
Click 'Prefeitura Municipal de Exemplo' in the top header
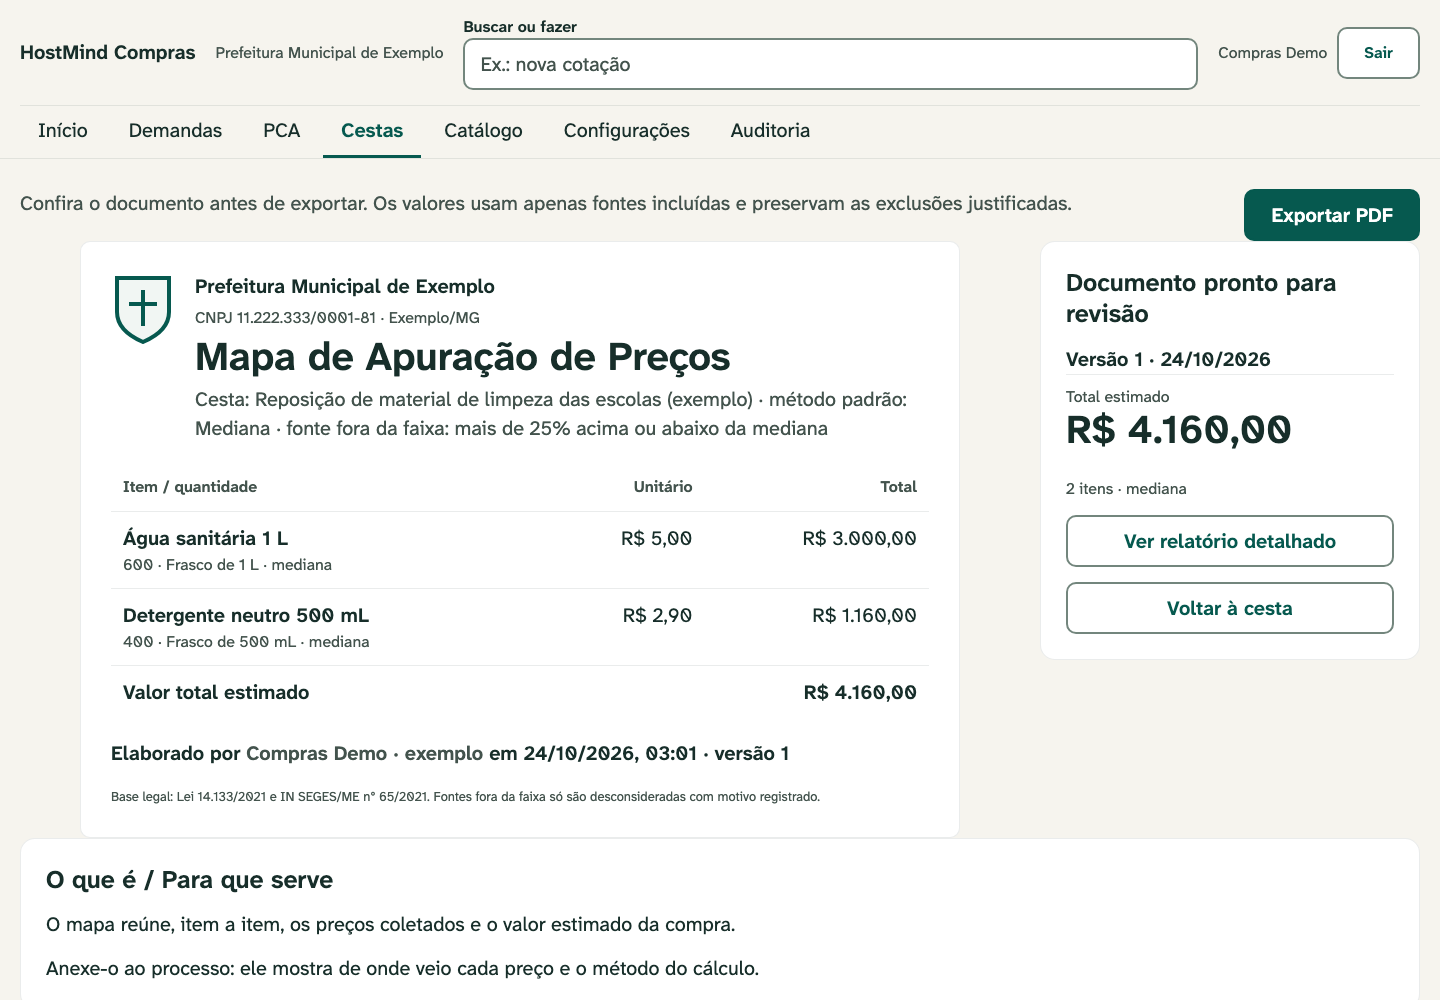click(329, 53)
